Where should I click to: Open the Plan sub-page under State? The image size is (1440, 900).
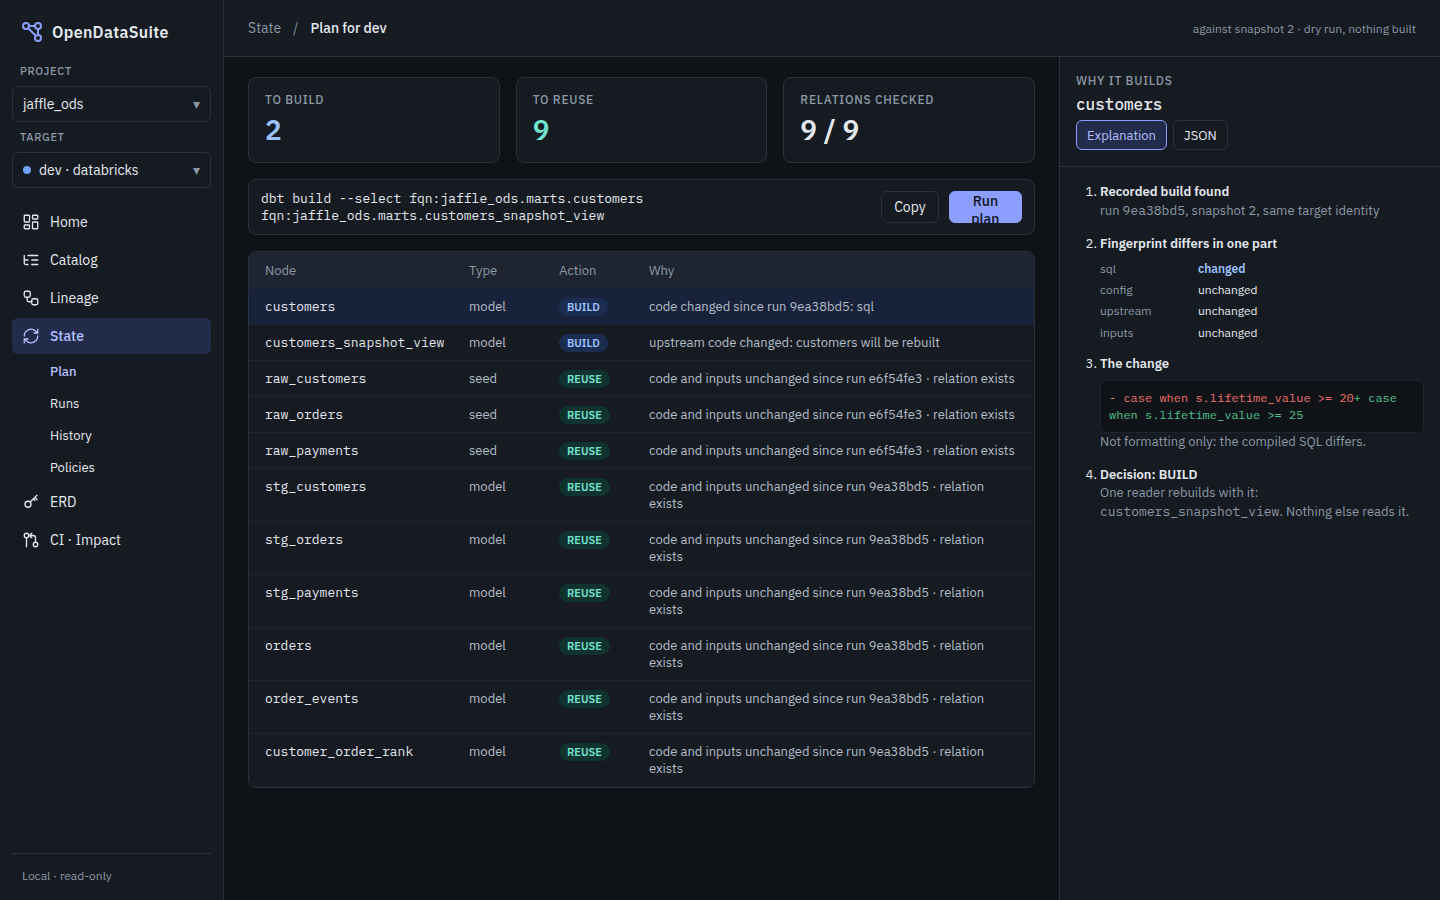pyautogui.click(x=63, y=371)
